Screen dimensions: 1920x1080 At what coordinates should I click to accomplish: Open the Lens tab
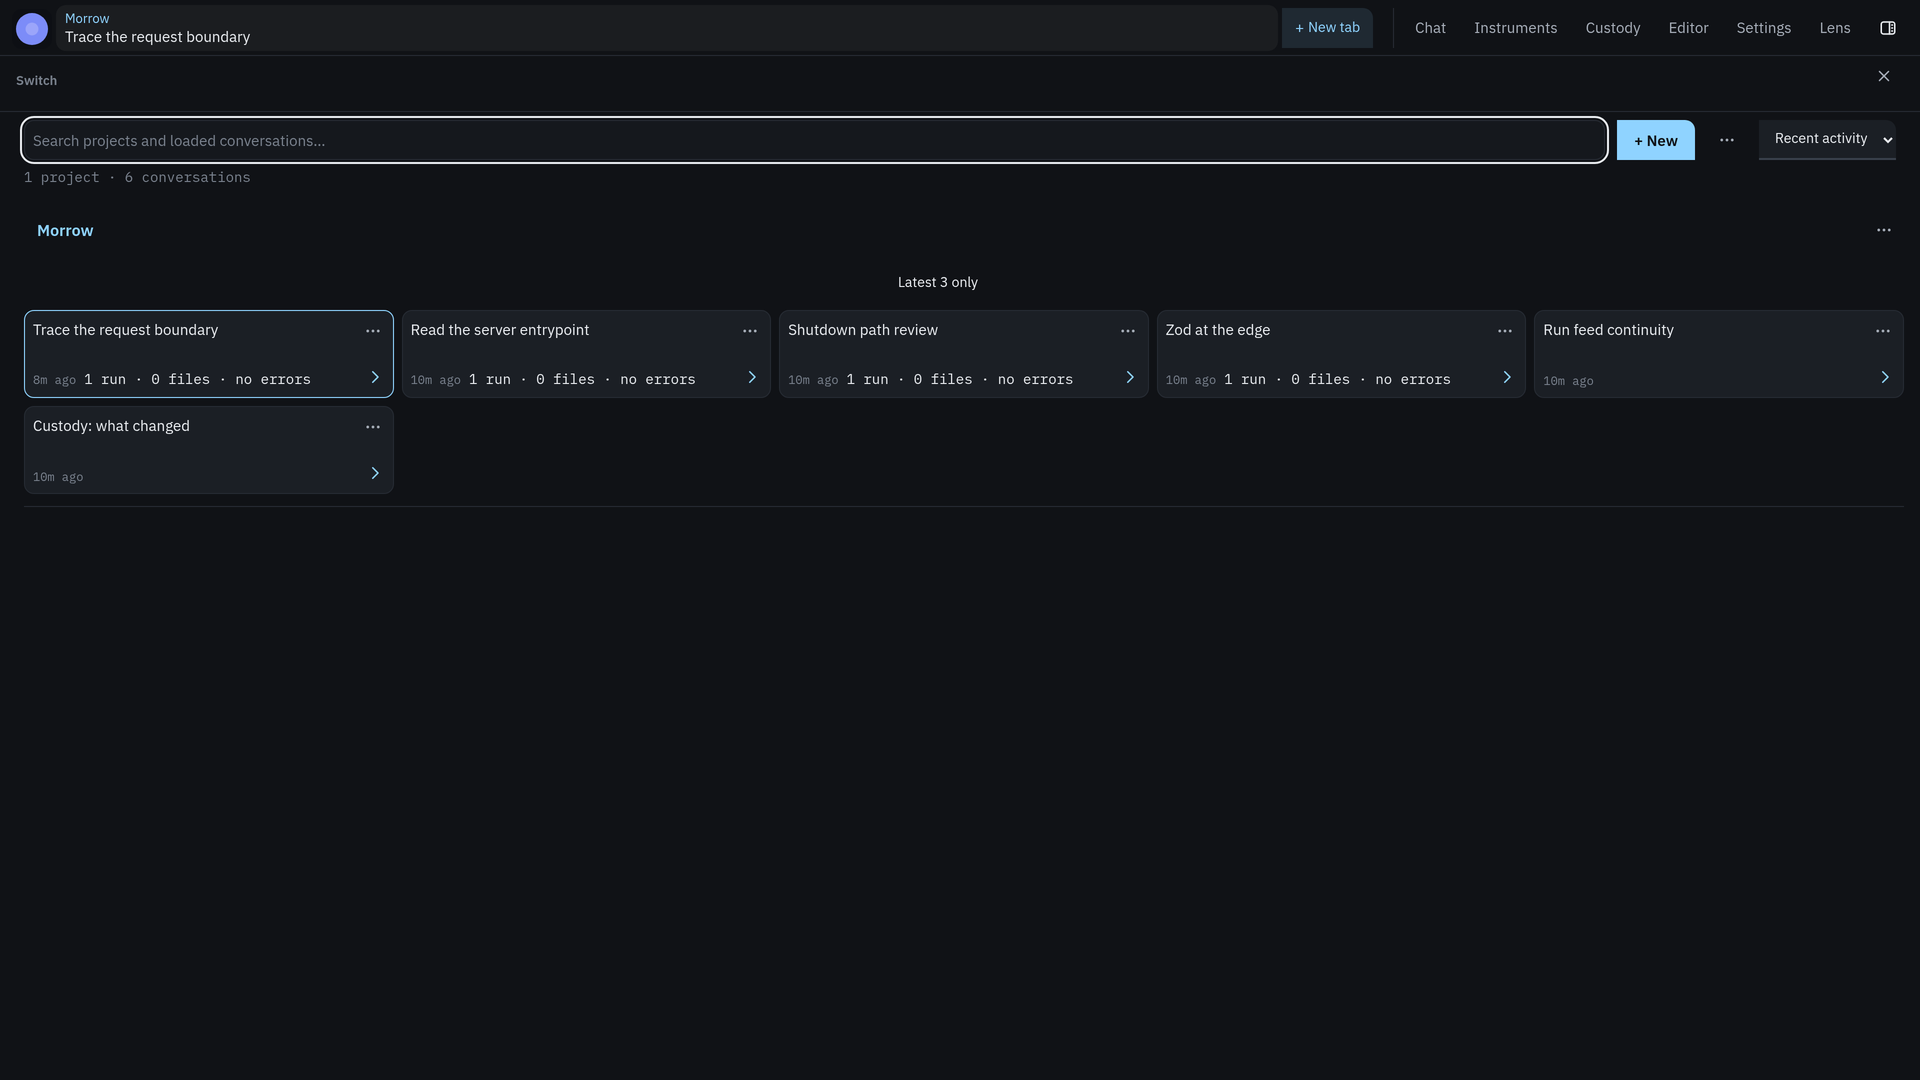pos(1835,28)
